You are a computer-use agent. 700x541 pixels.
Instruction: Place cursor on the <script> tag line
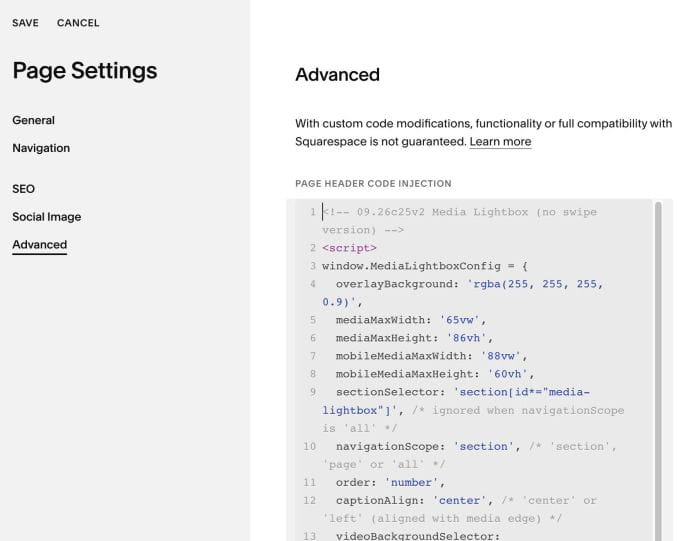coord(349,248)
